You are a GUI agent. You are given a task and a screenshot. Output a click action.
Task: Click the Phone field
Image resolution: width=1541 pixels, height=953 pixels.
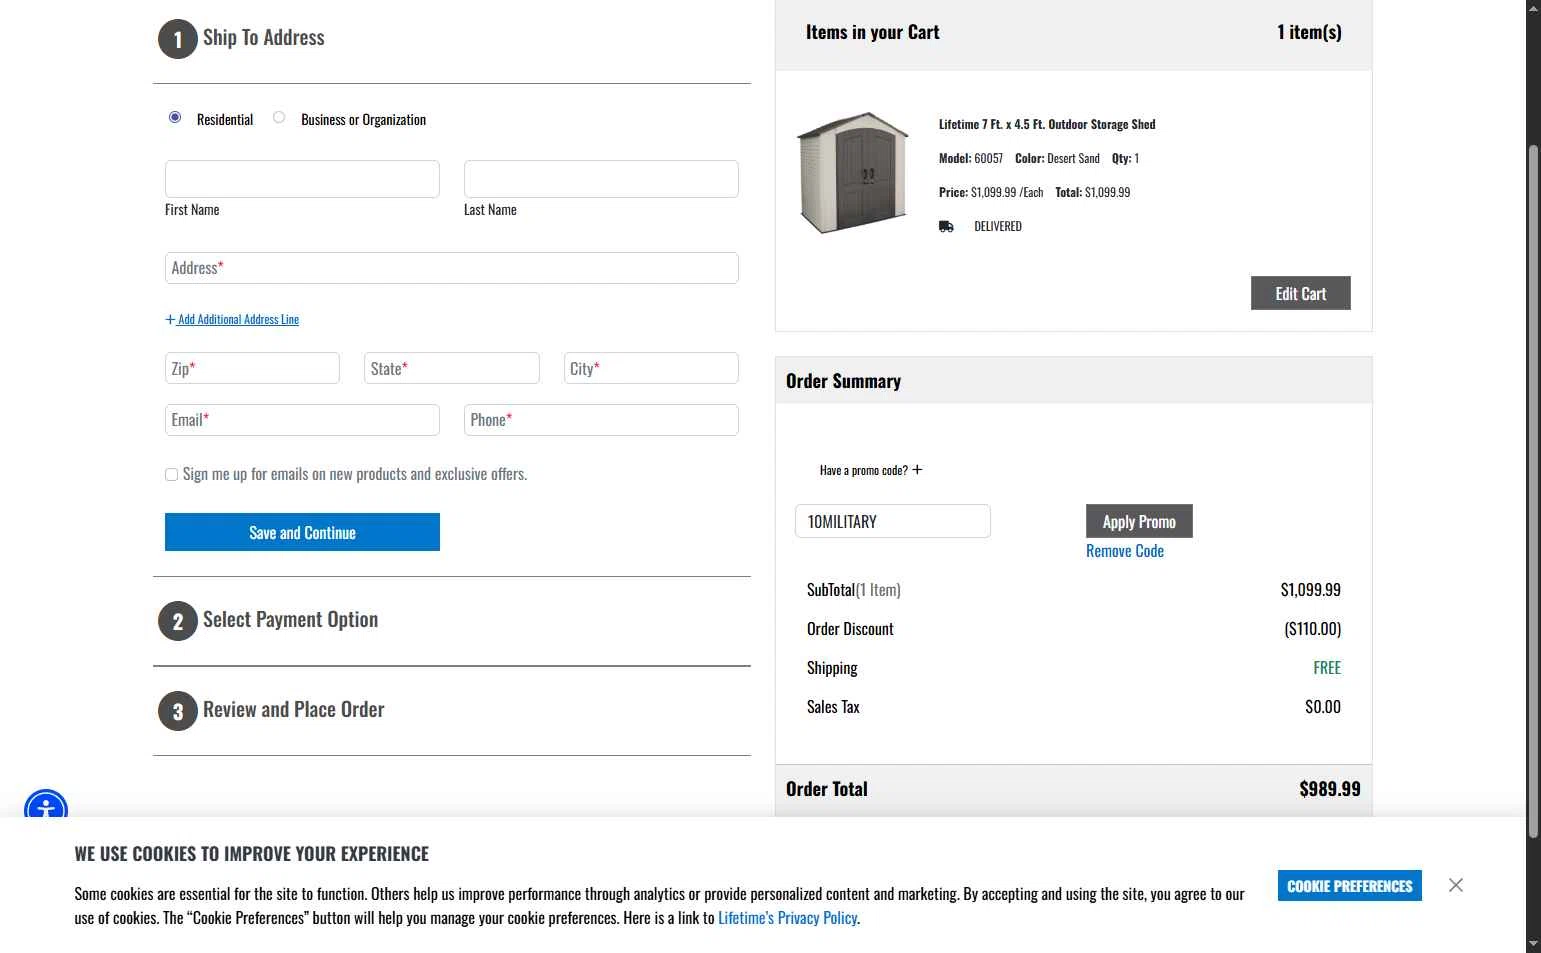click(x=601, y=420)
